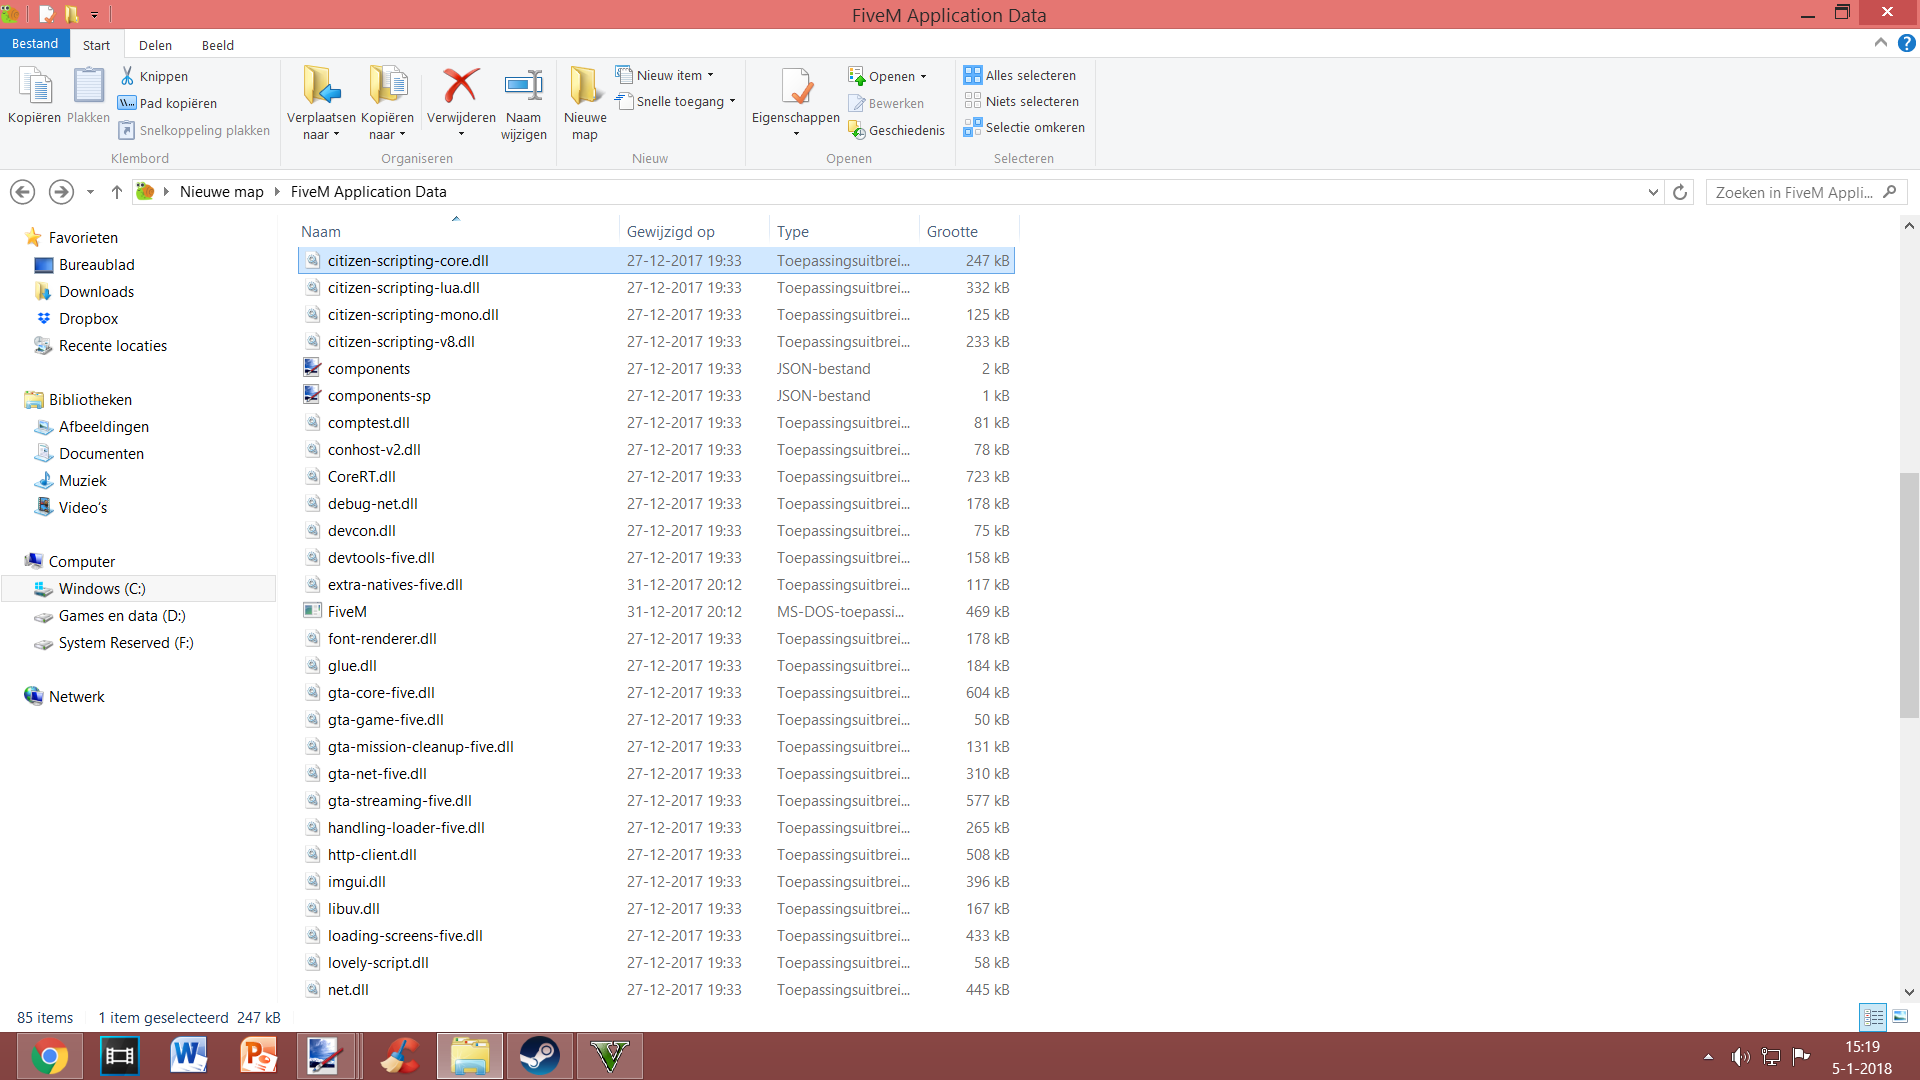This screenshot has width=1920, height=1080.
Task: Open recent locations dropdown arrow
Action: click(x=90, y=192)
